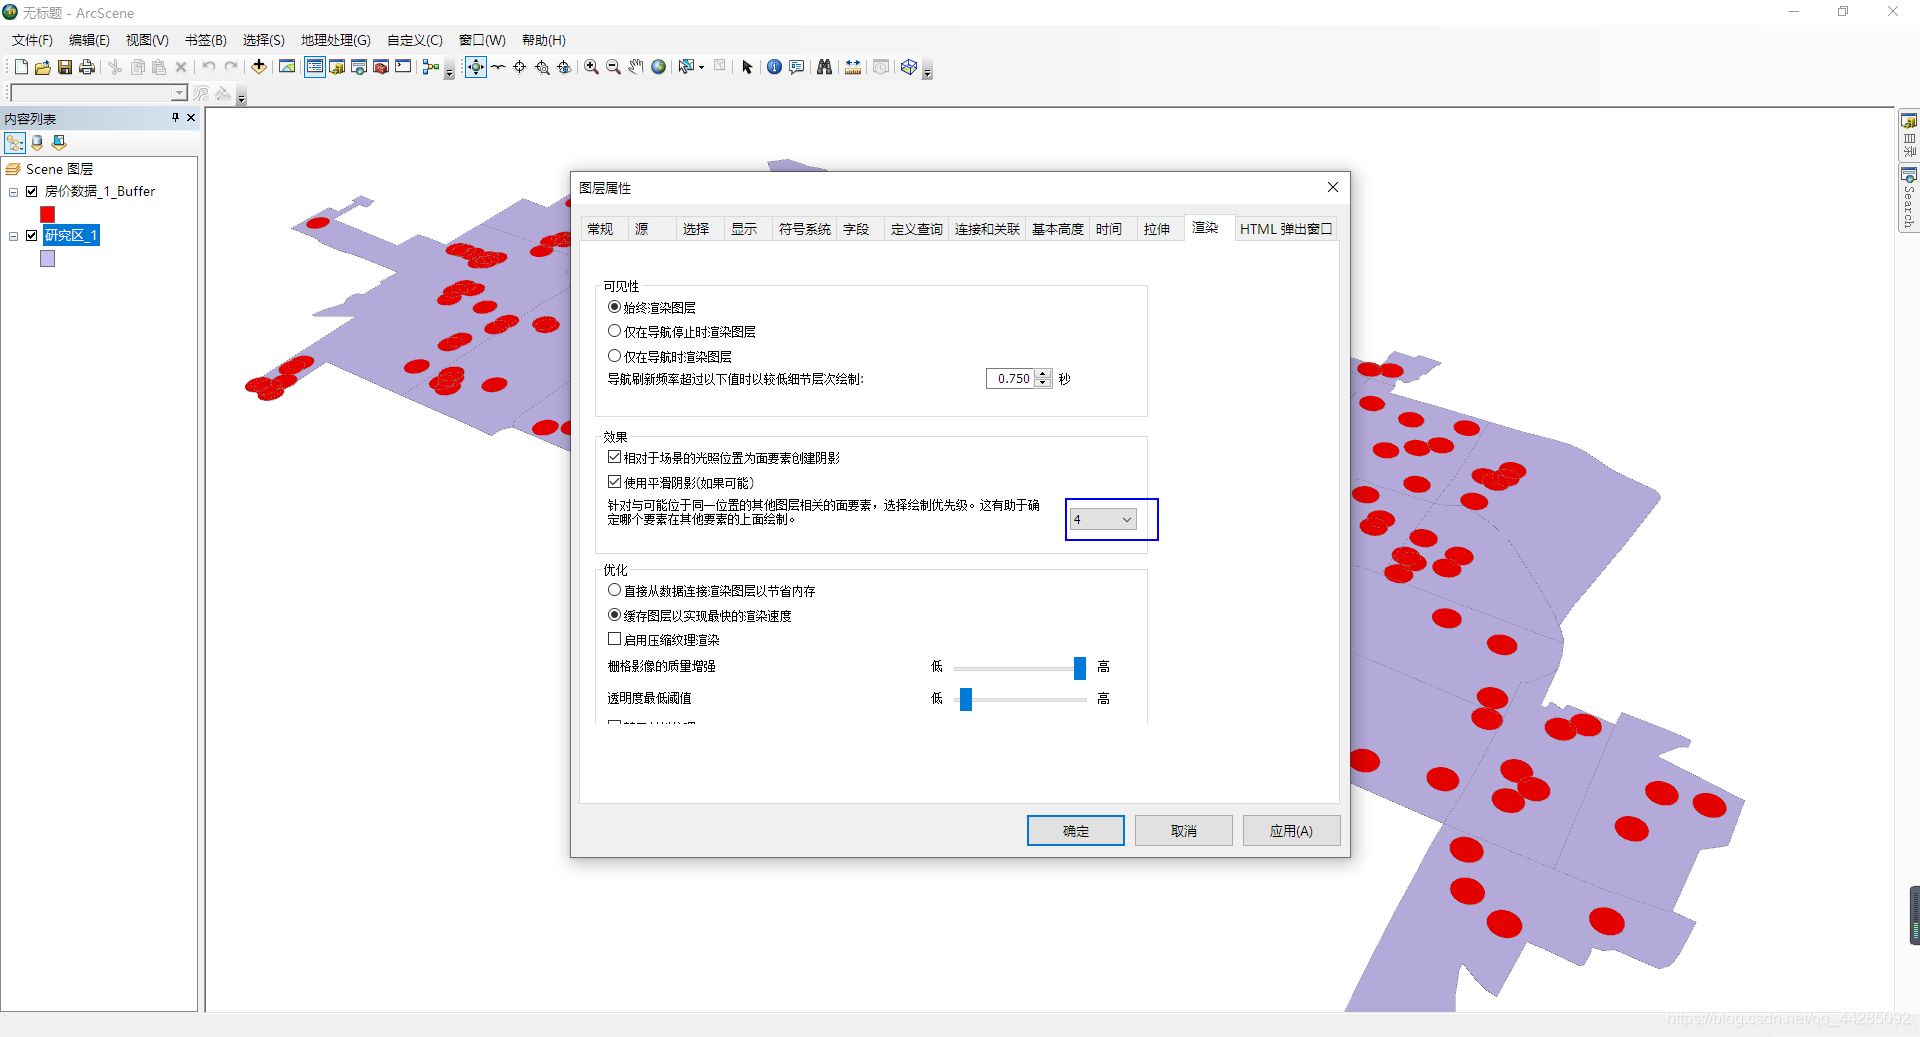Open the 地理处理(G) menu
Image resolution: width=1920 pixels, height=1037 pixels.
point(336,40)
